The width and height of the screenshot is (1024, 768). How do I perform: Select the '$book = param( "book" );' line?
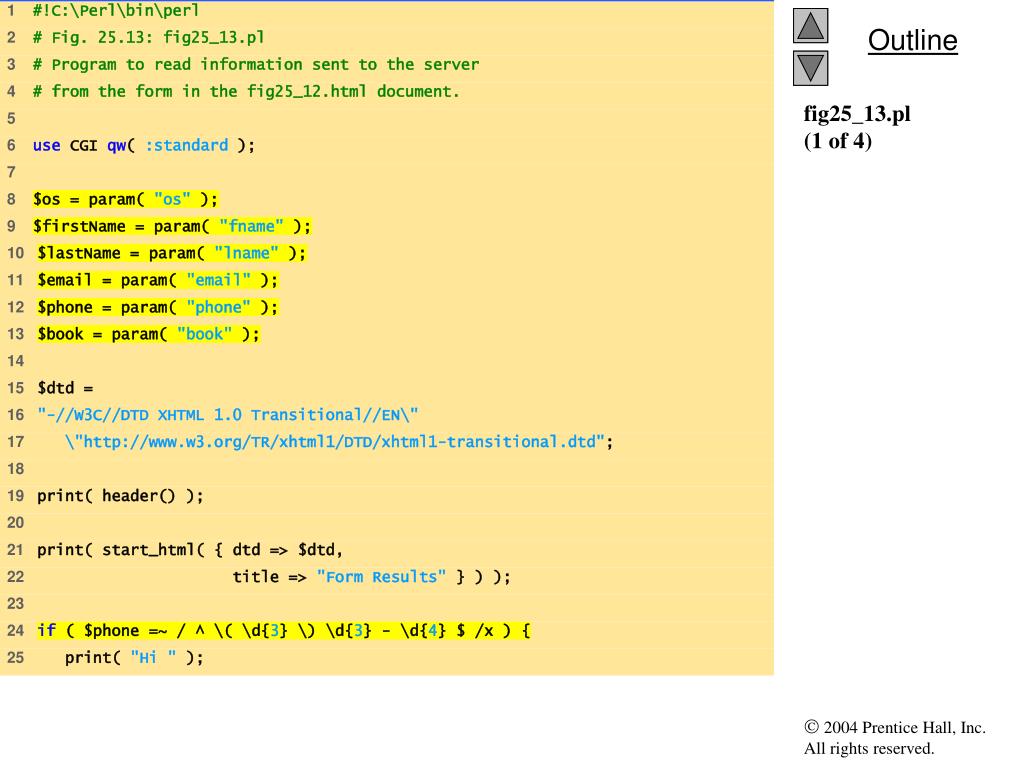point(149,334)
